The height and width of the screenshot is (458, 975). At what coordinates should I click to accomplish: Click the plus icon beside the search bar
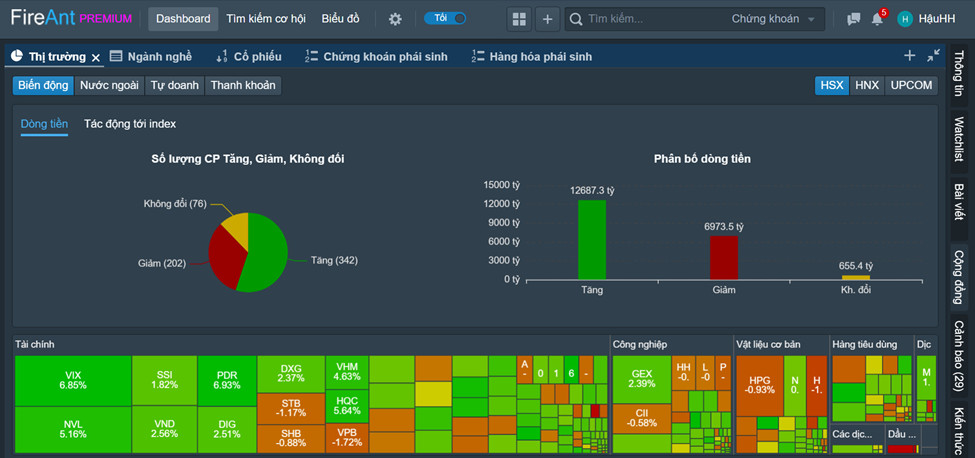(547, 19)
